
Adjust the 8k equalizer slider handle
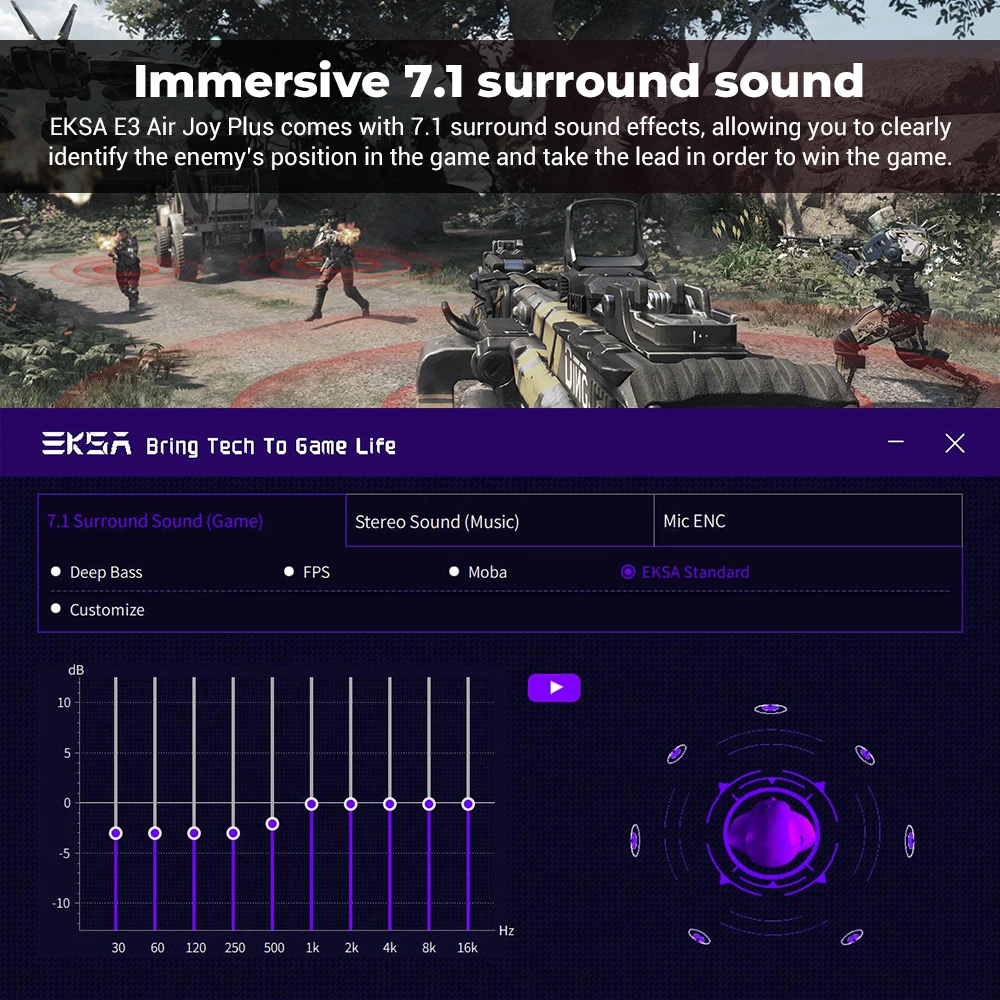tap(429, 804)
